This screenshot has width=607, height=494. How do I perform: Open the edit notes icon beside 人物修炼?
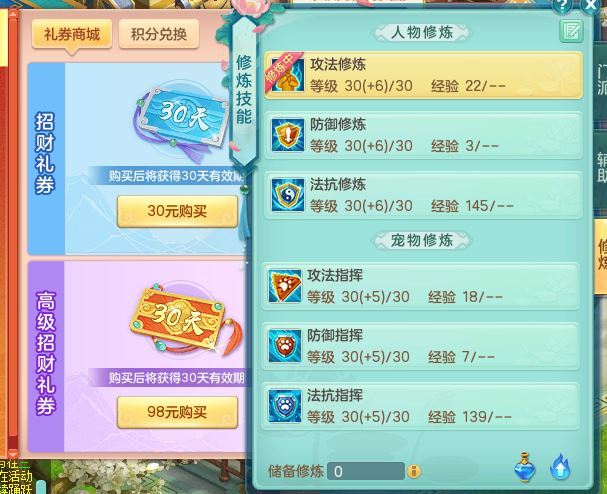(571, 31)
